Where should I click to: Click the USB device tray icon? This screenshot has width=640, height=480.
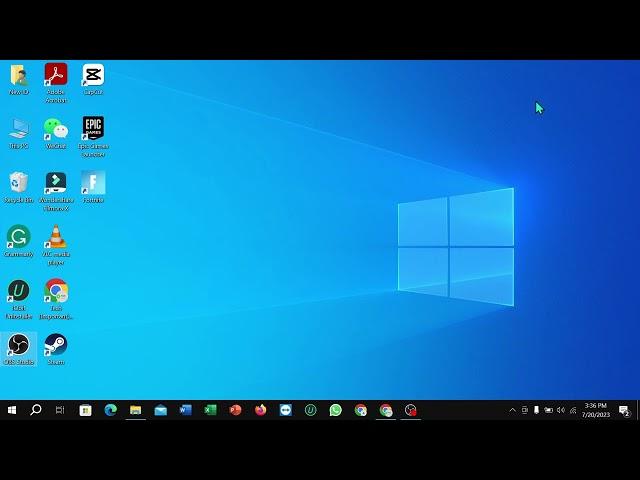[x=536, y=410]
